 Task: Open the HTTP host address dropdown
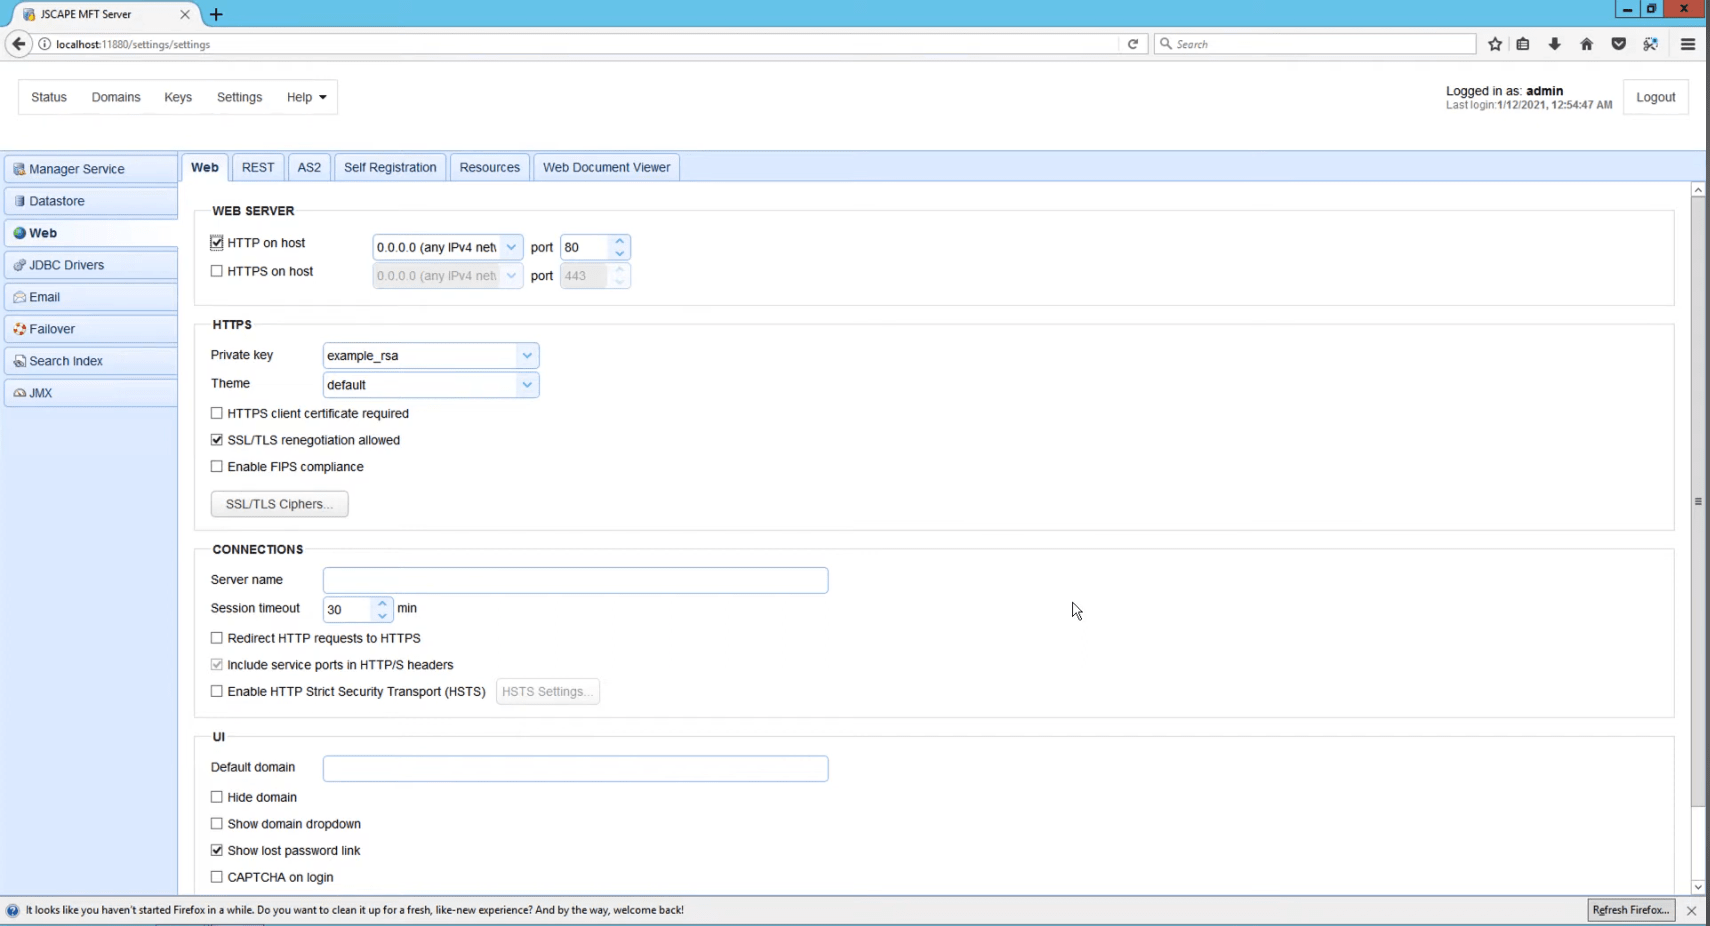point(448,247)
